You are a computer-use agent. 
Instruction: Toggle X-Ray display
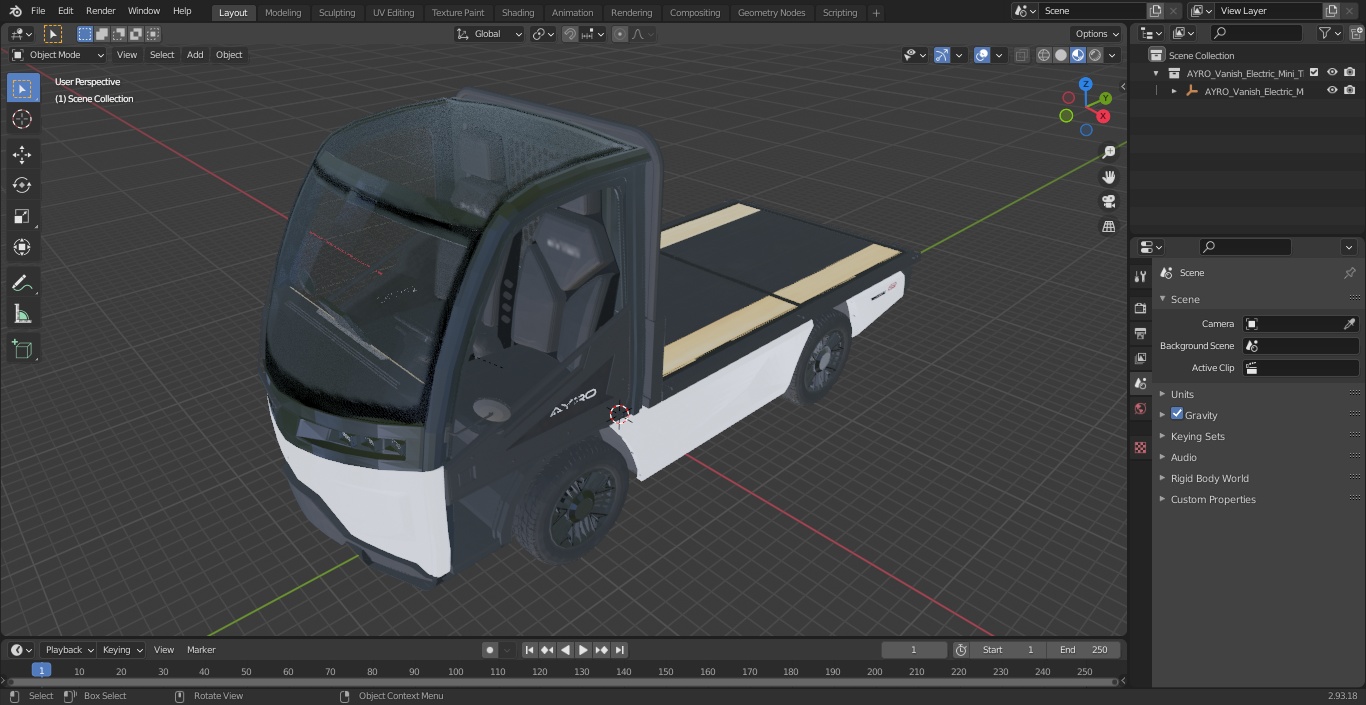click(x=1021, y=55)
